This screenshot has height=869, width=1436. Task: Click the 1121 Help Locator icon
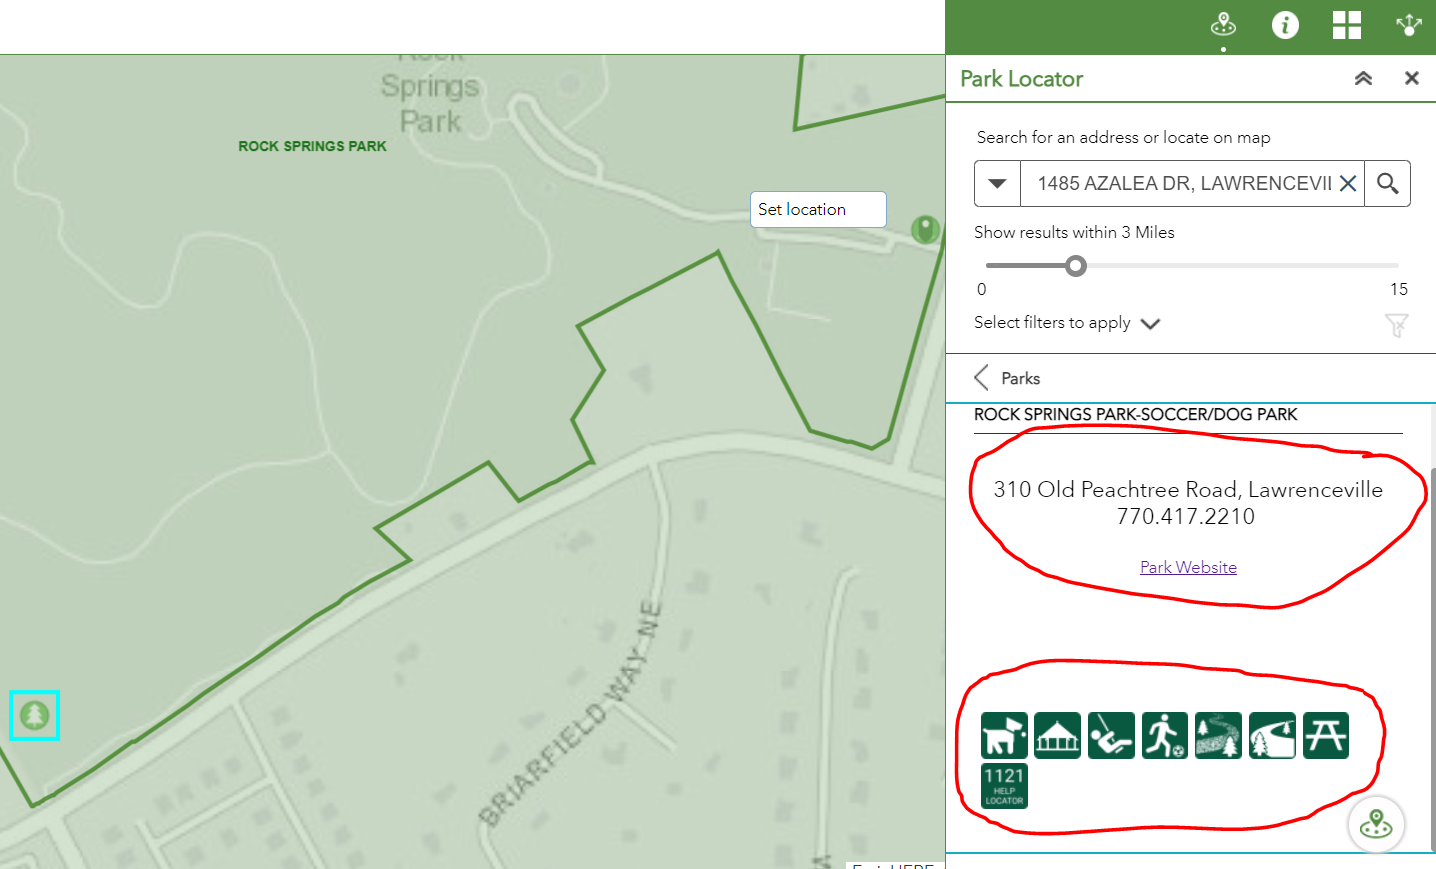pos(1004,785)
